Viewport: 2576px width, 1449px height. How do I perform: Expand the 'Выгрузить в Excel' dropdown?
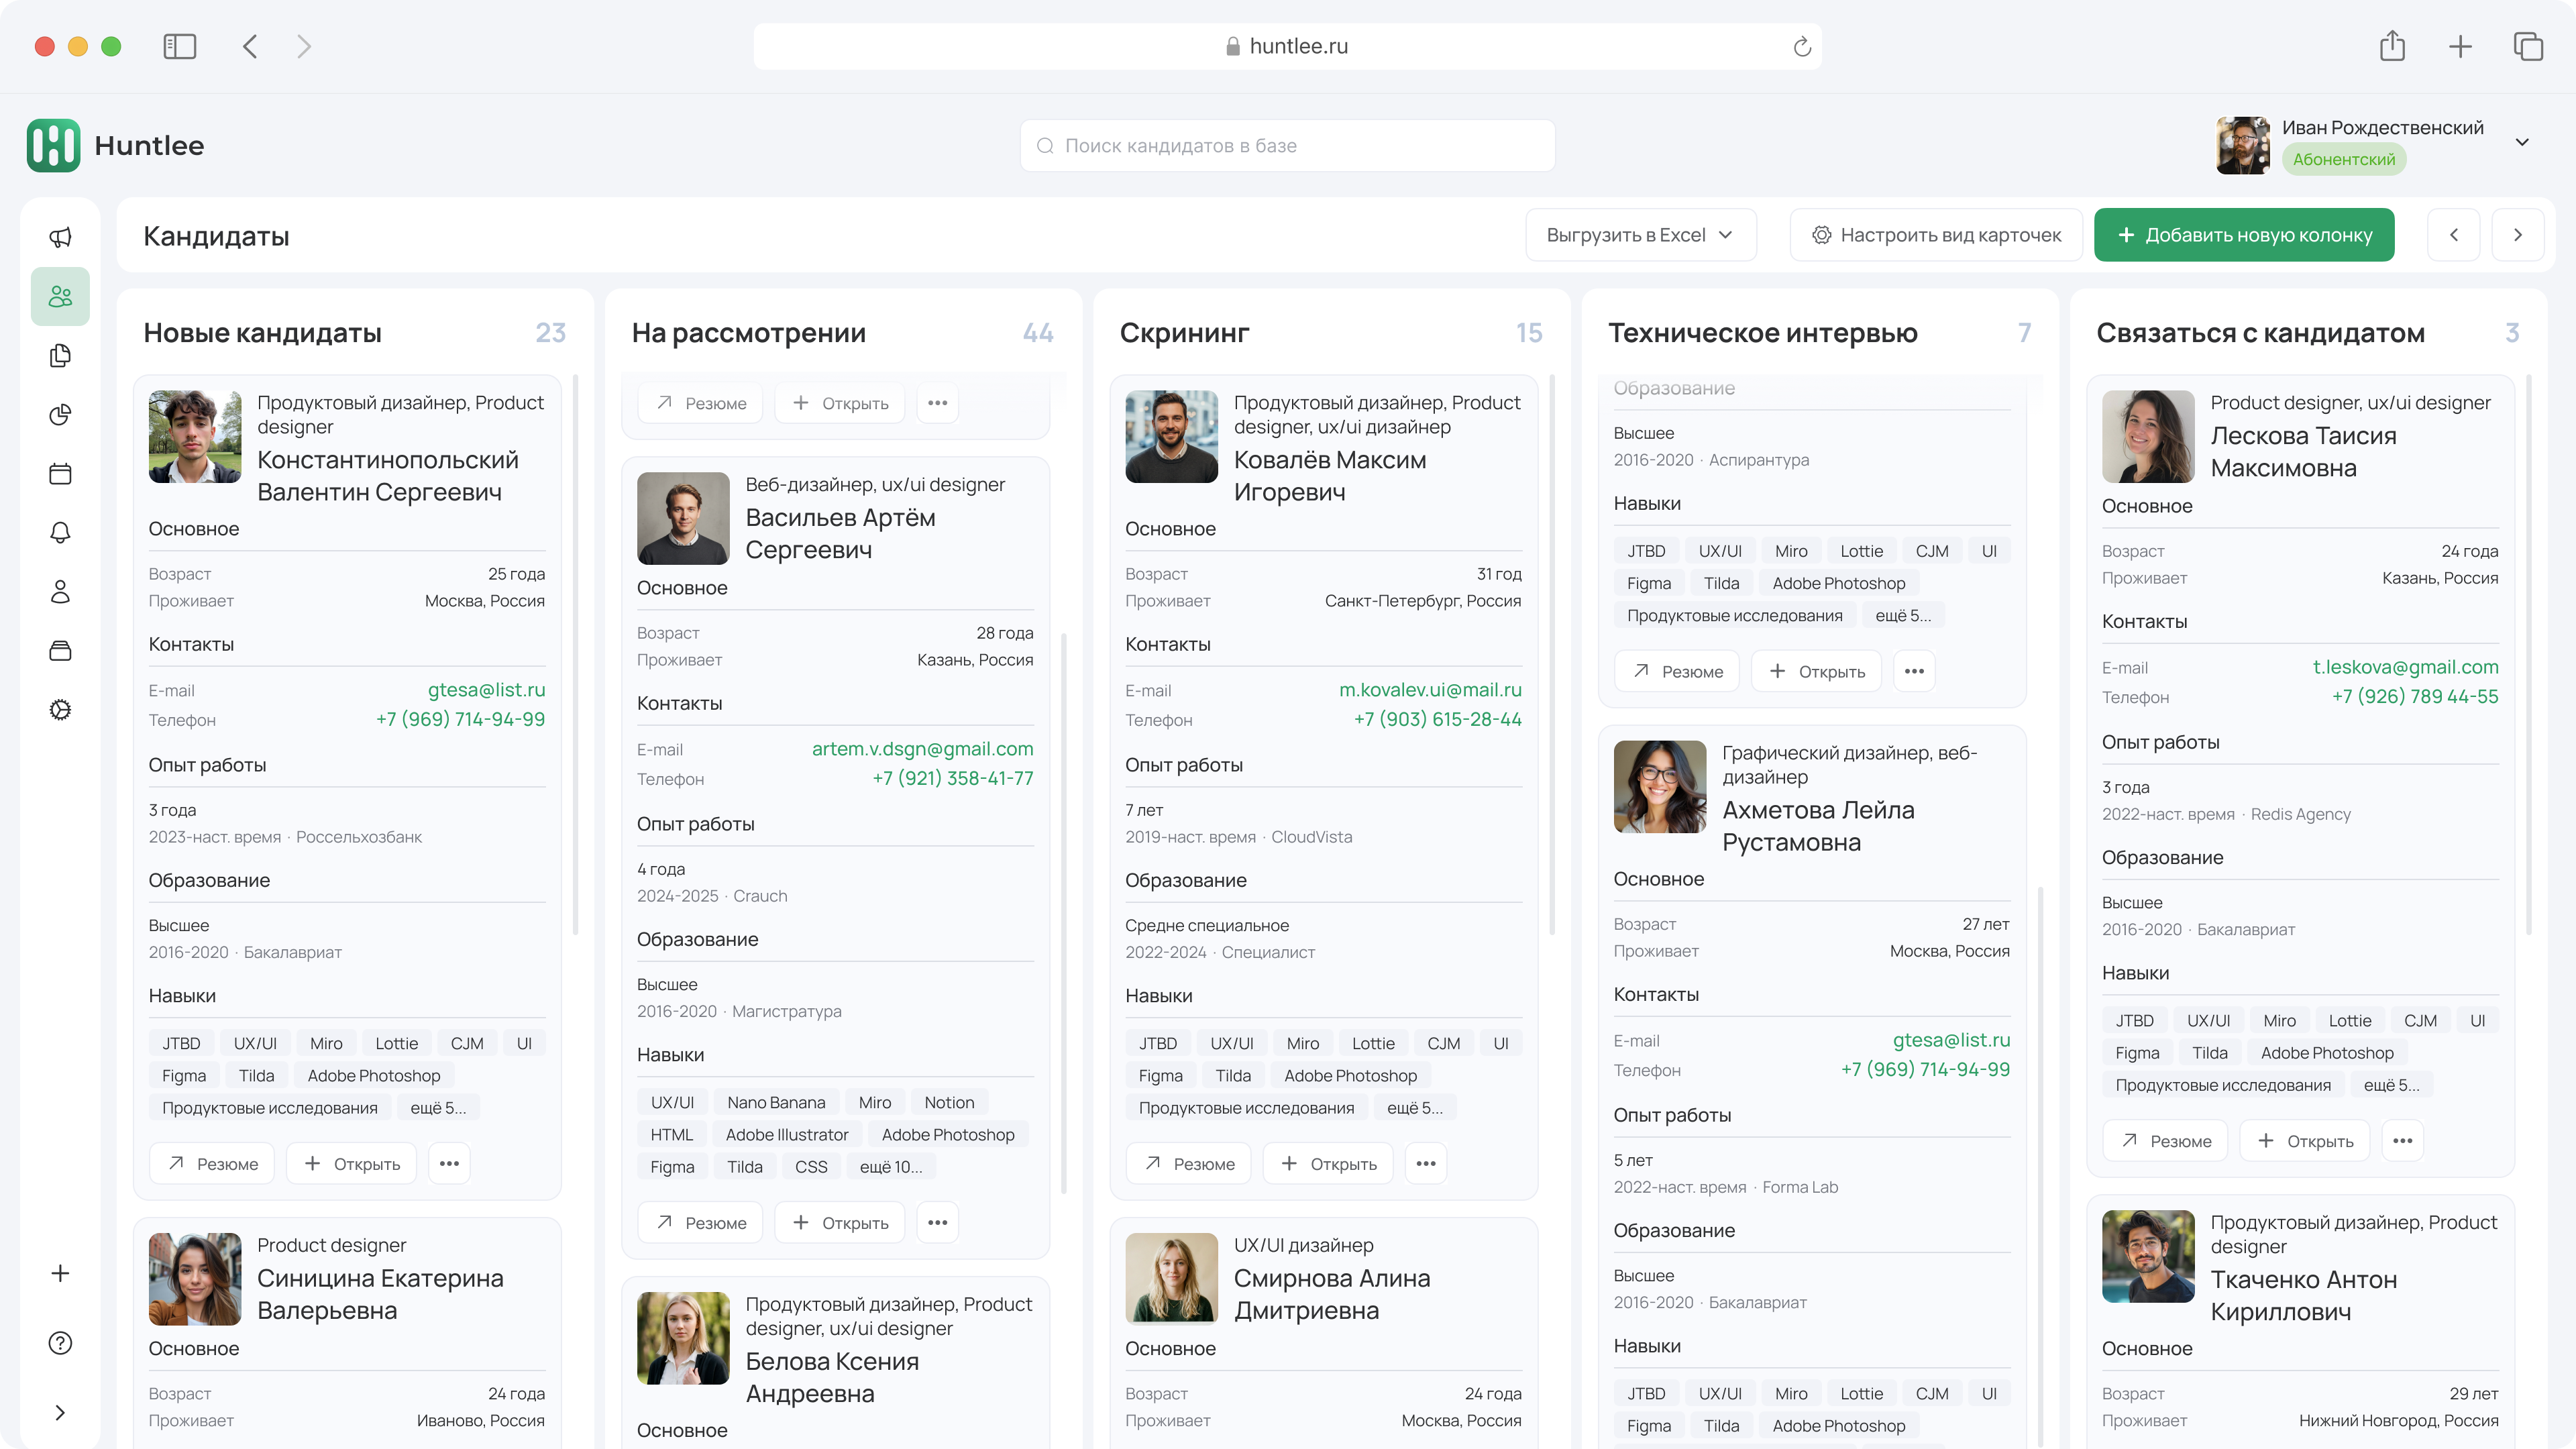(1640, 235)
